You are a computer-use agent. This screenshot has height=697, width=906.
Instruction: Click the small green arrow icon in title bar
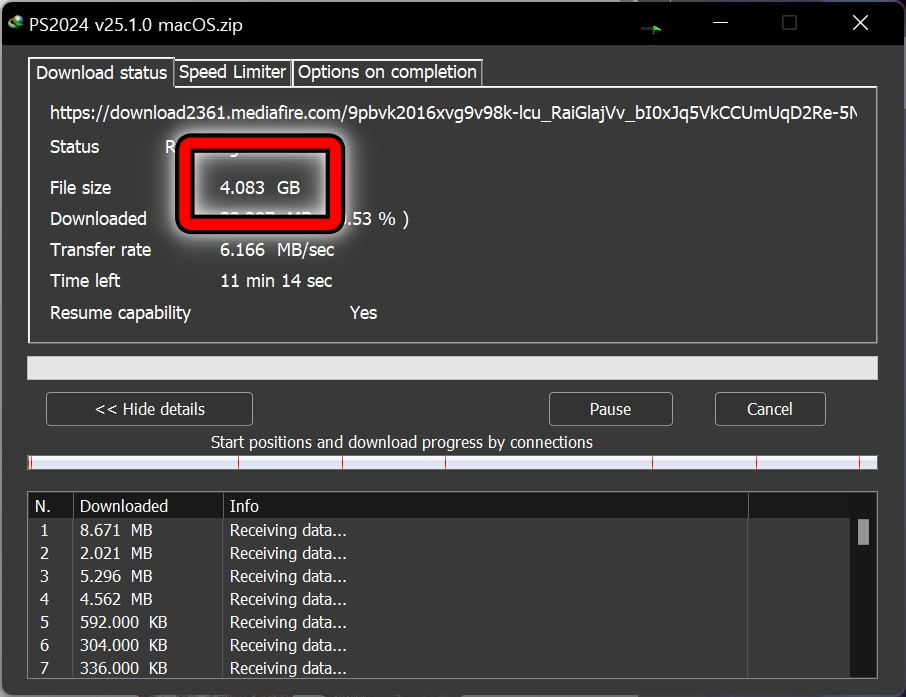click(652, 28)
